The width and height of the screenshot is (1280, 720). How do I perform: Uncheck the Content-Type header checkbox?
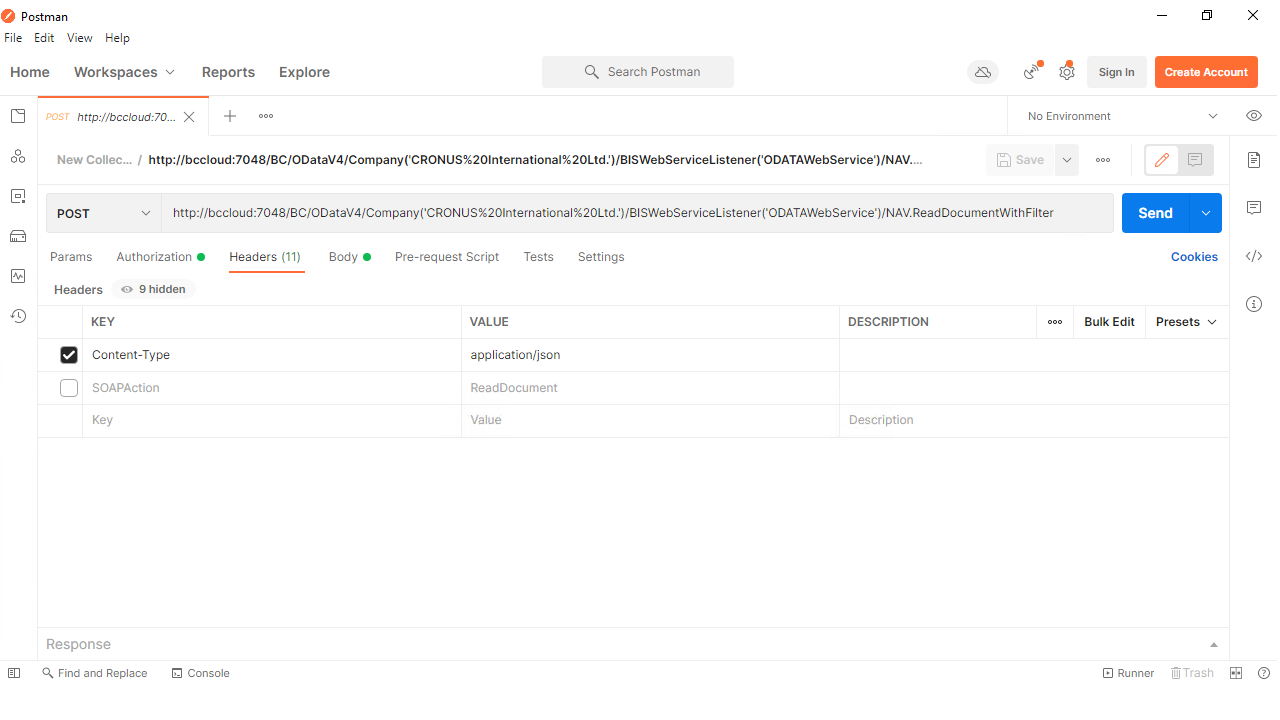point(69,355)
